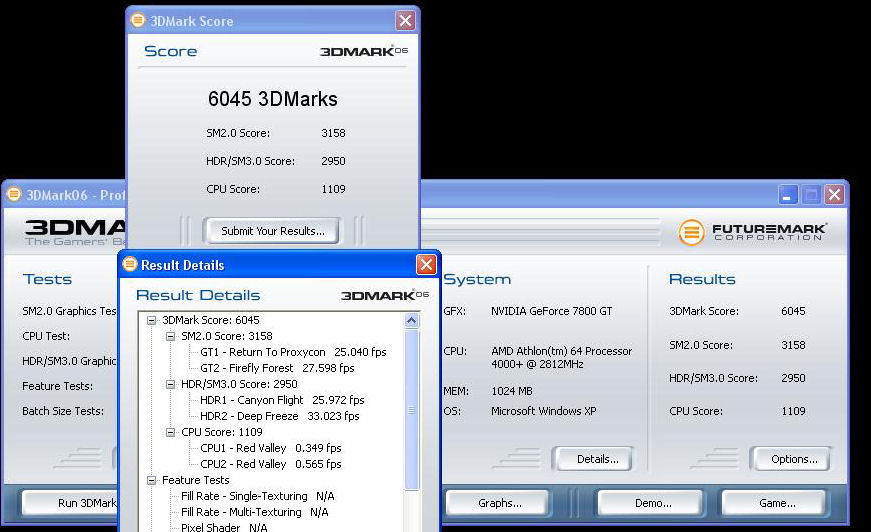871x532 pixels.
Task: Click Batch Size Tests label
Action: (x=63, y=411)
